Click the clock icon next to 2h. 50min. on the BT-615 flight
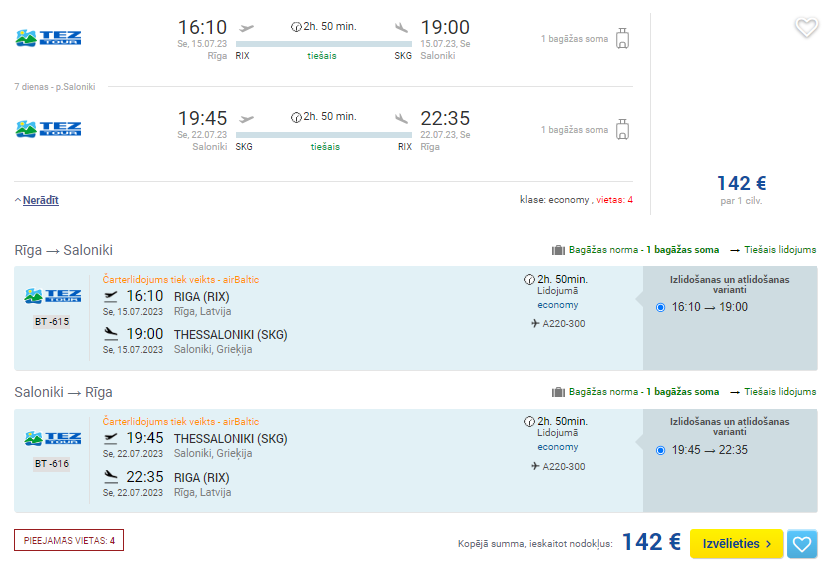Screen dimensions: 828x575 529,279
